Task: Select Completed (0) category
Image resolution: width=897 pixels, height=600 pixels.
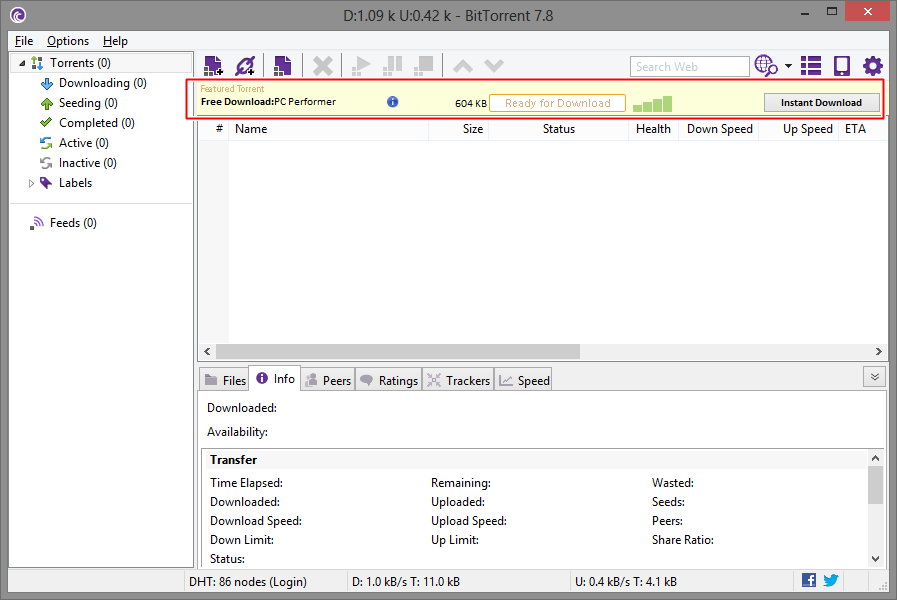Action: tap(97, 123)
